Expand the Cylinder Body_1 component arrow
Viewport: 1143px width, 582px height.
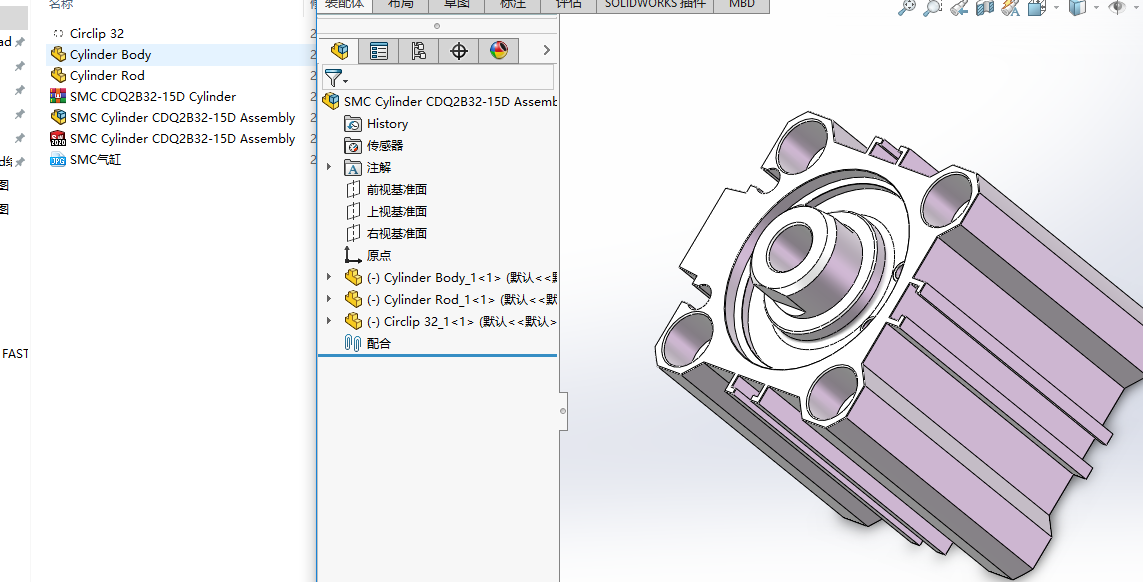click(329, 277)
